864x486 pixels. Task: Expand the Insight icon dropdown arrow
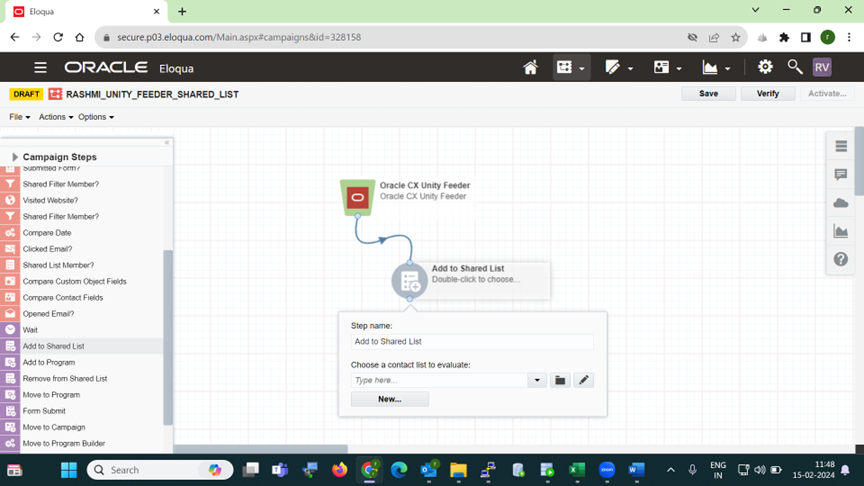click(x=727, y=69)
